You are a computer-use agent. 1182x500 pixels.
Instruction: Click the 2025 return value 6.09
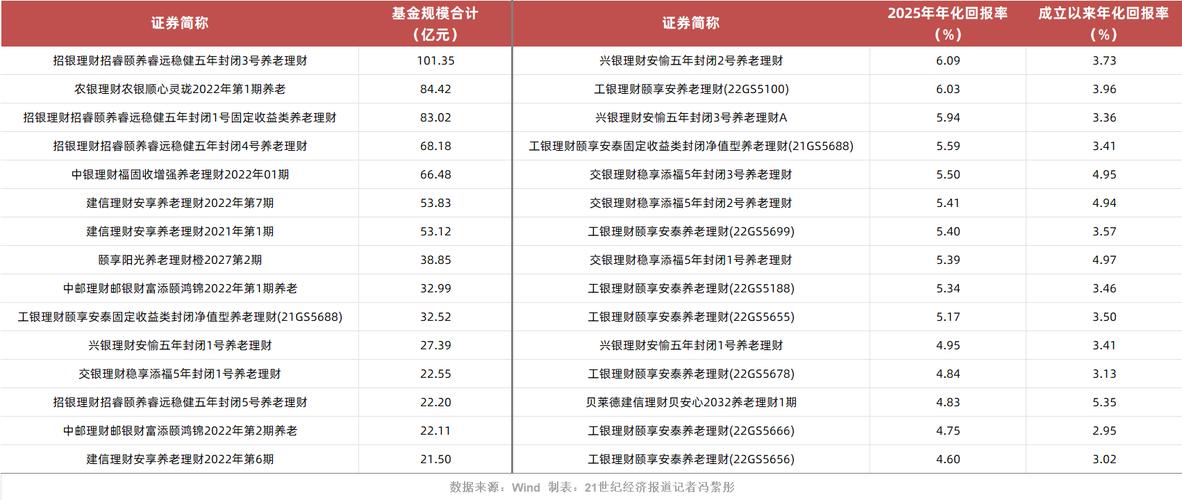pyautogui.click(x=947, y=61)
